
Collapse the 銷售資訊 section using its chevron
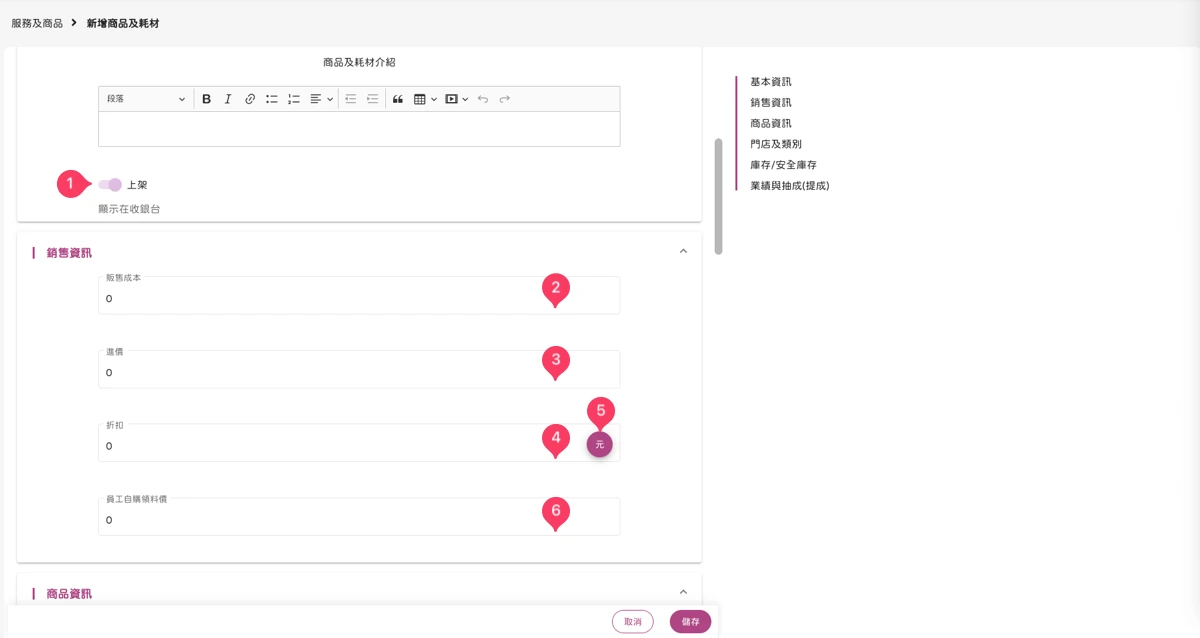[683, 252]
